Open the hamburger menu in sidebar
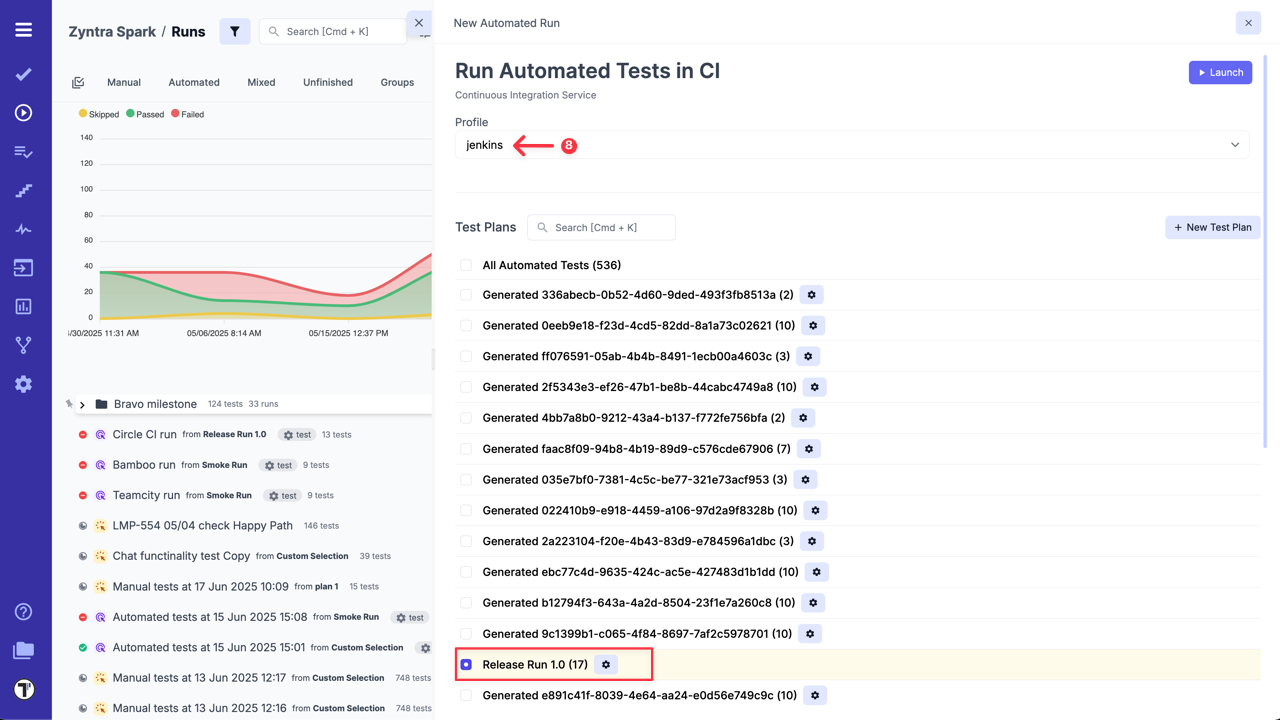This screenshot has height=720, width=1280. point(24,30)
